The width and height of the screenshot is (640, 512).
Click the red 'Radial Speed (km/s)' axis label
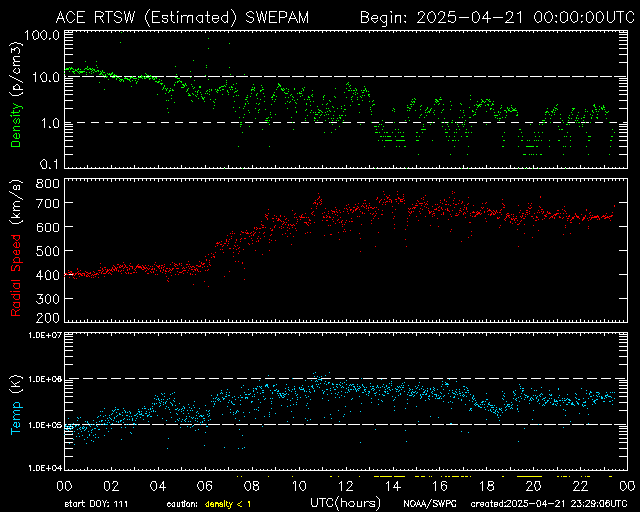(x=16, y=249)
